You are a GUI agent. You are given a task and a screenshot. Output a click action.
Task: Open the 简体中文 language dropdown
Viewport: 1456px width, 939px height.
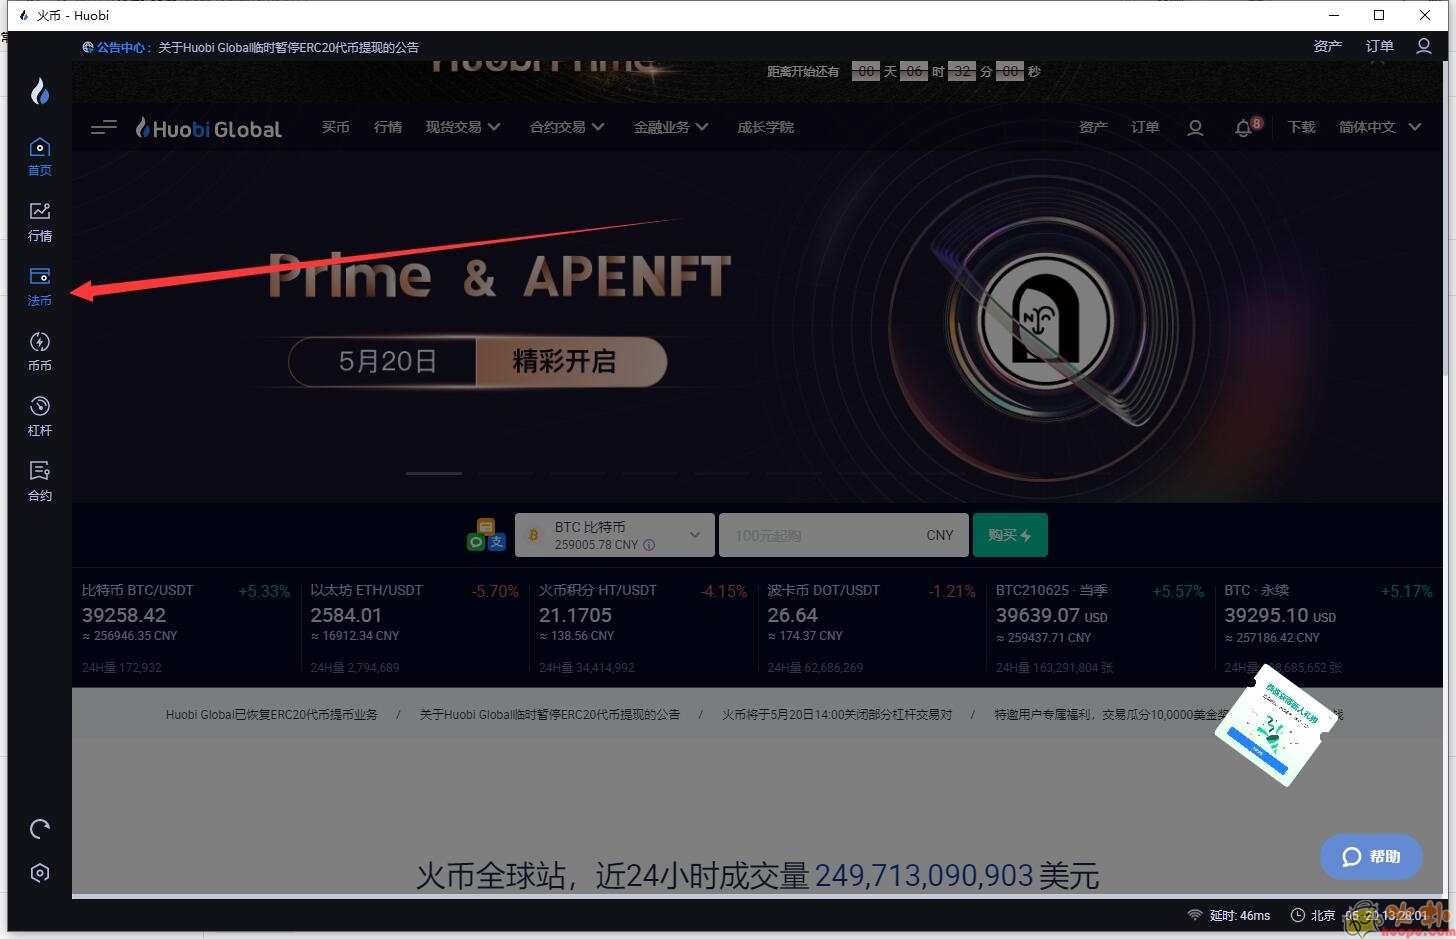click(x=1380, y=127)
